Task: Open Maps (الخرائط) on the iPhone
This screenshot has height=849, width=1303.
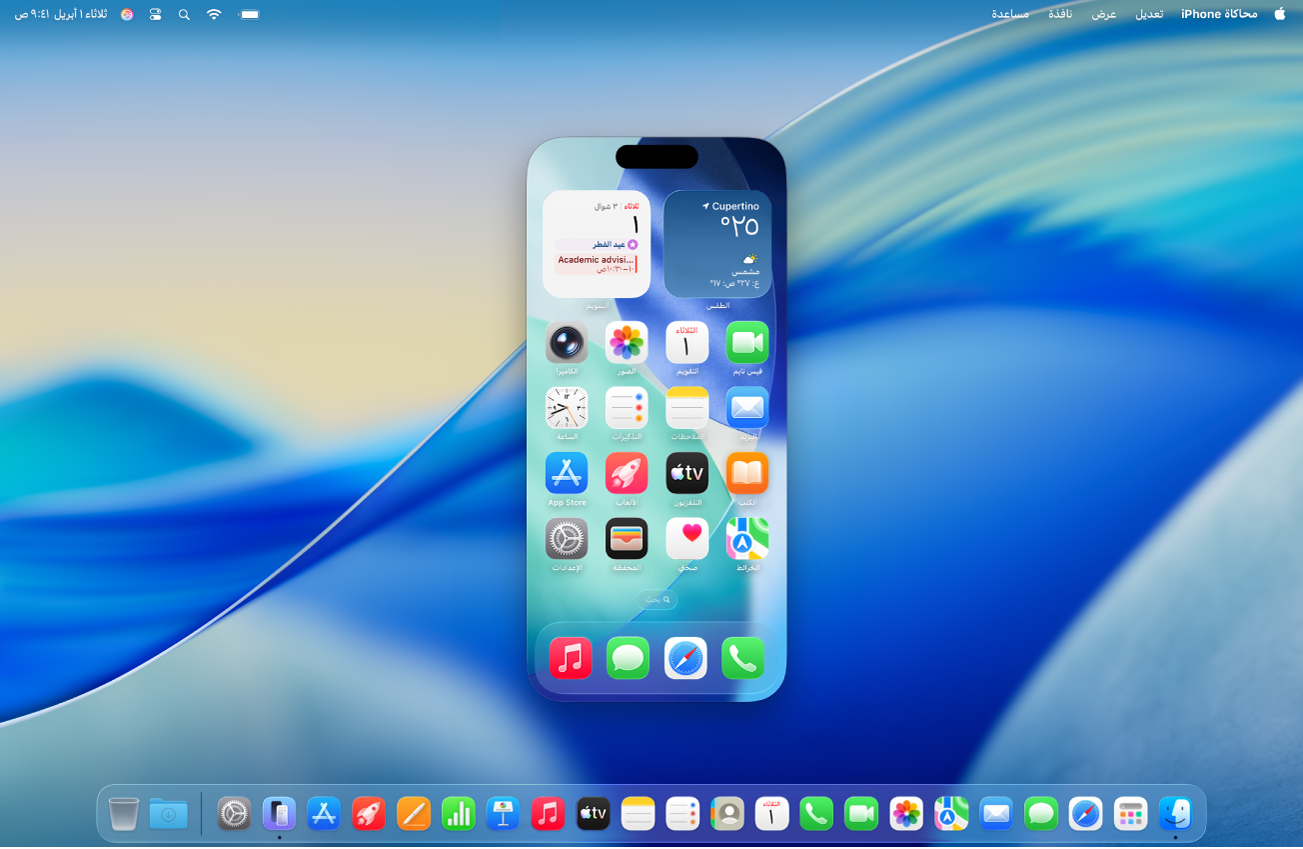Action: coord(747,538)
